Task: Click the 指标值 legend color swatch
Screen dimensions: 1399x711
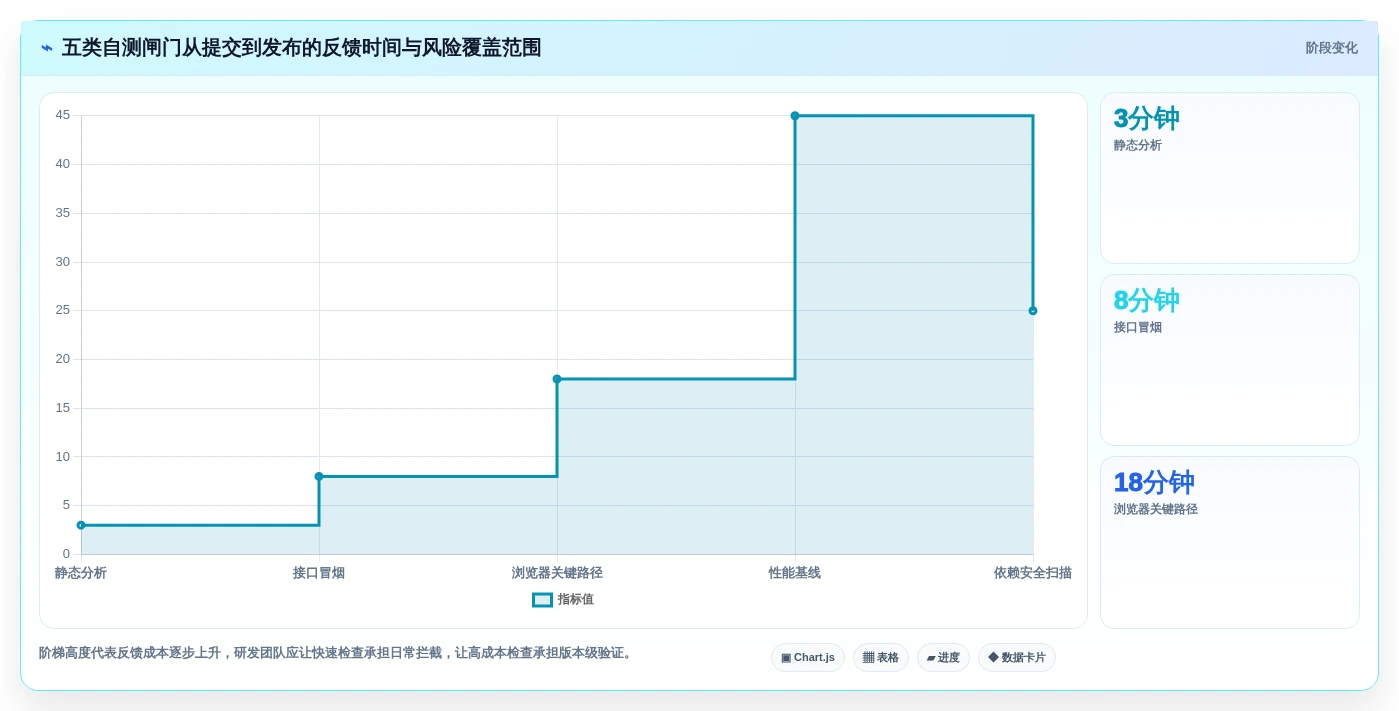Action: (x=542, y=600)
